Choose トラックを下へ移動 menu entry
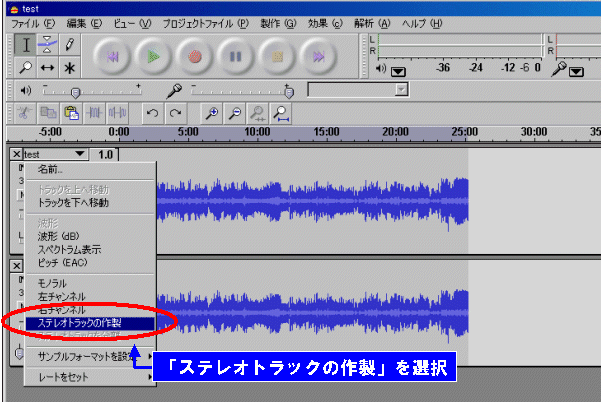This screenshot has width=601, height=402. pyautogui.click(x=90, y=203)
